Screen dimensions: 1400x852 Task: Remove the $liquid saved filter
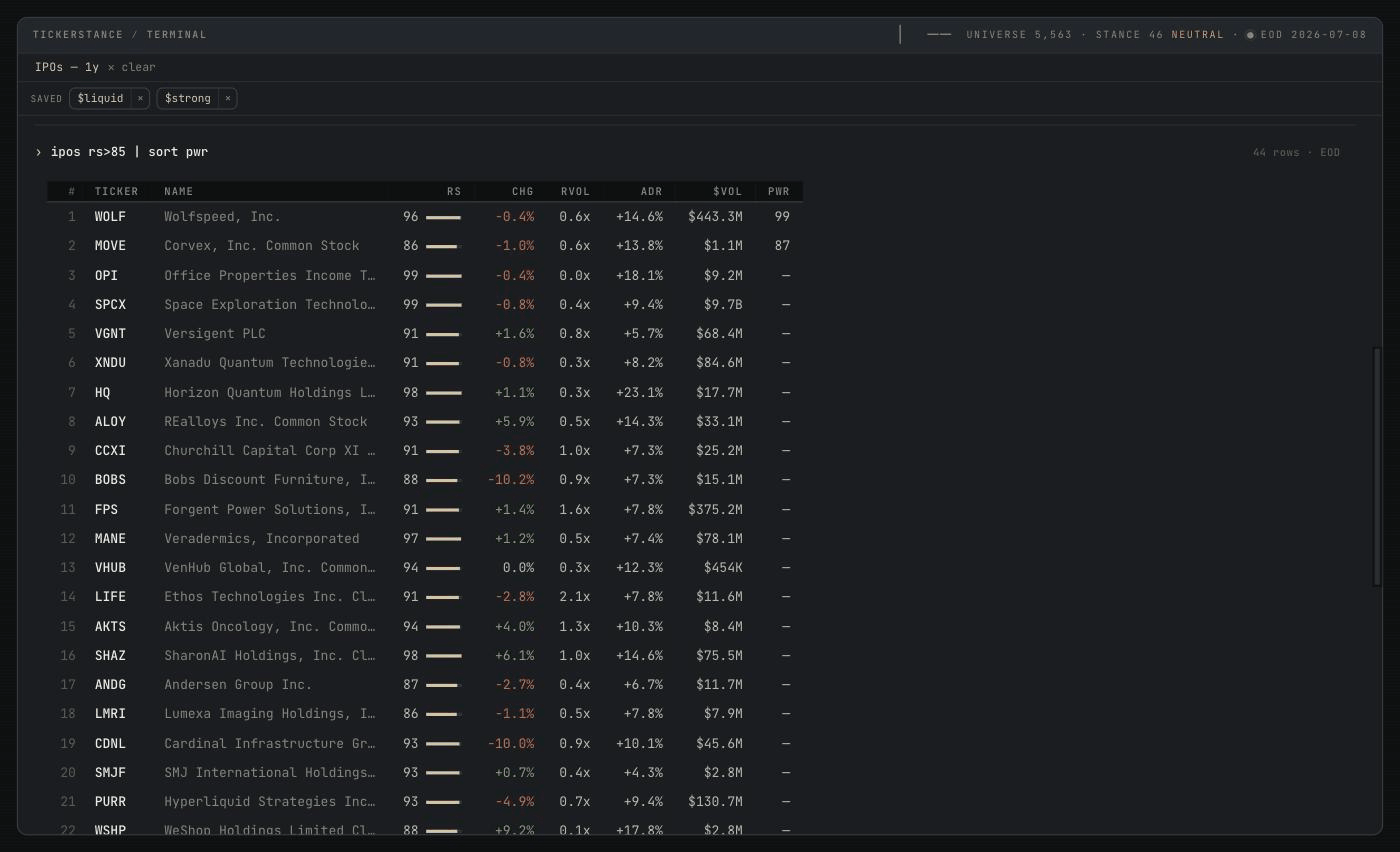140,98
